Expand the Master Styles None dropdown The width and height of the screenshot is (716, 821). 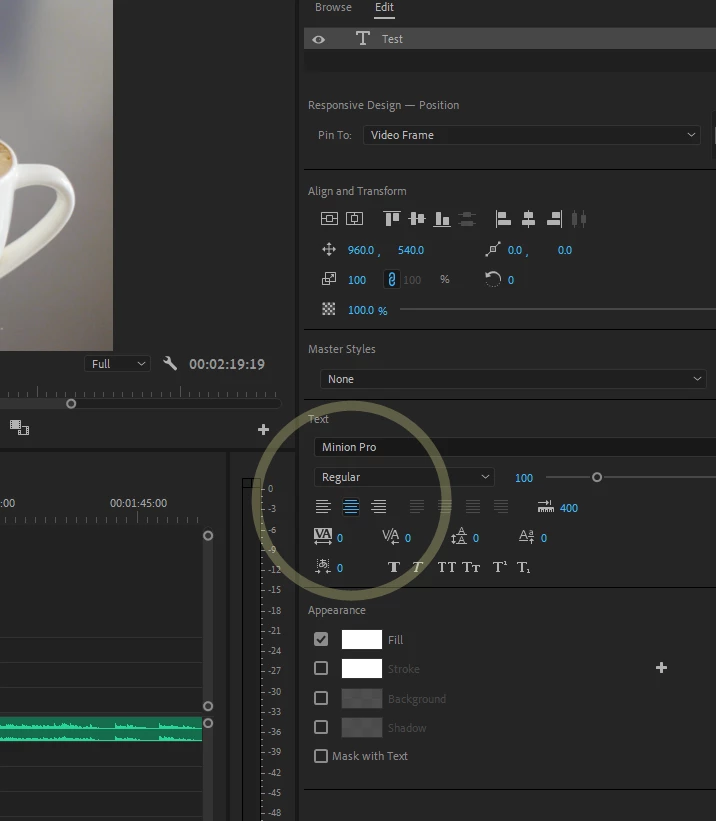[513, 379]
